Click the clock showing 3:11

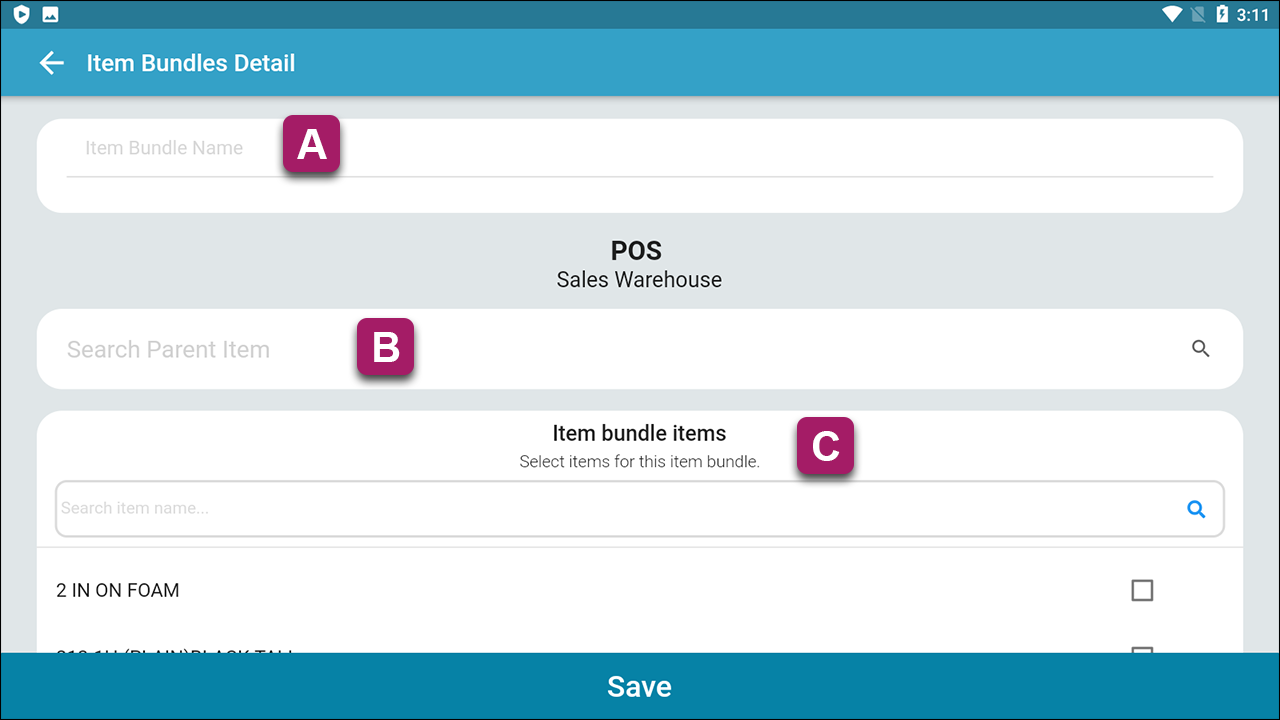pos(1252,14)
